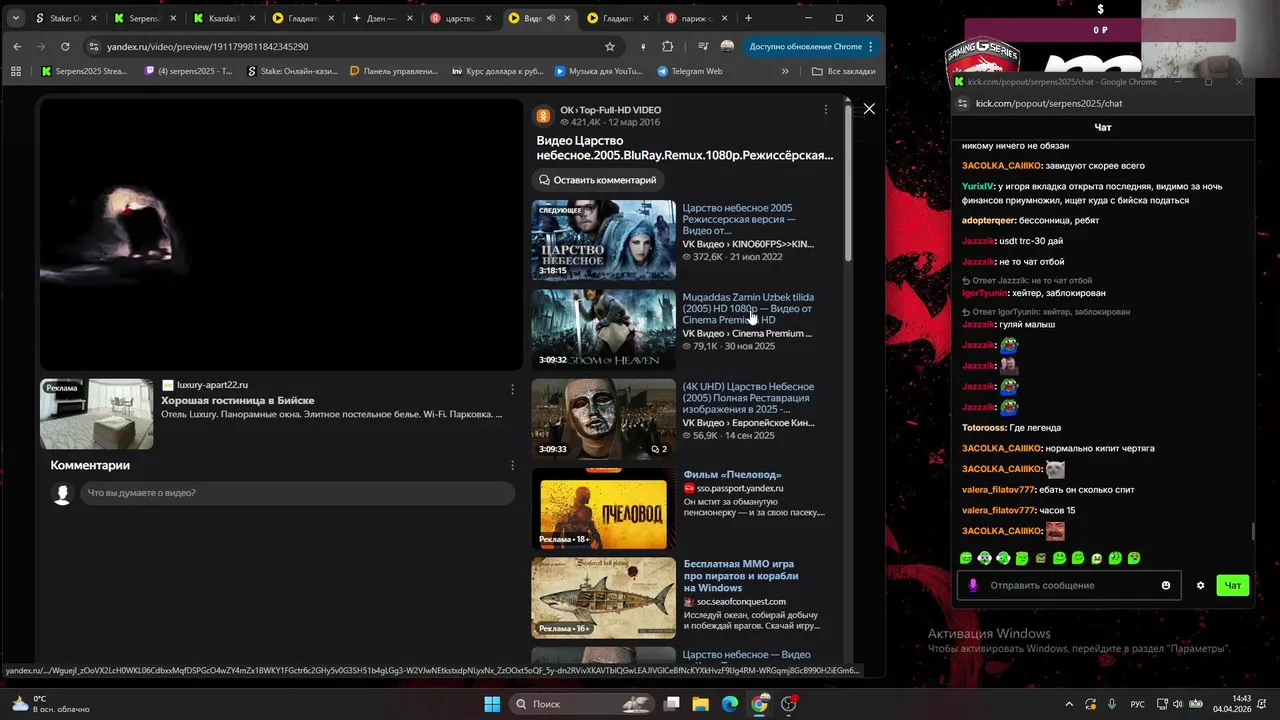This screenshot has height=720, width=1280.
Task: Click the Windows taskbar 'Поиск' search box
Action: [x=583, y=704]
